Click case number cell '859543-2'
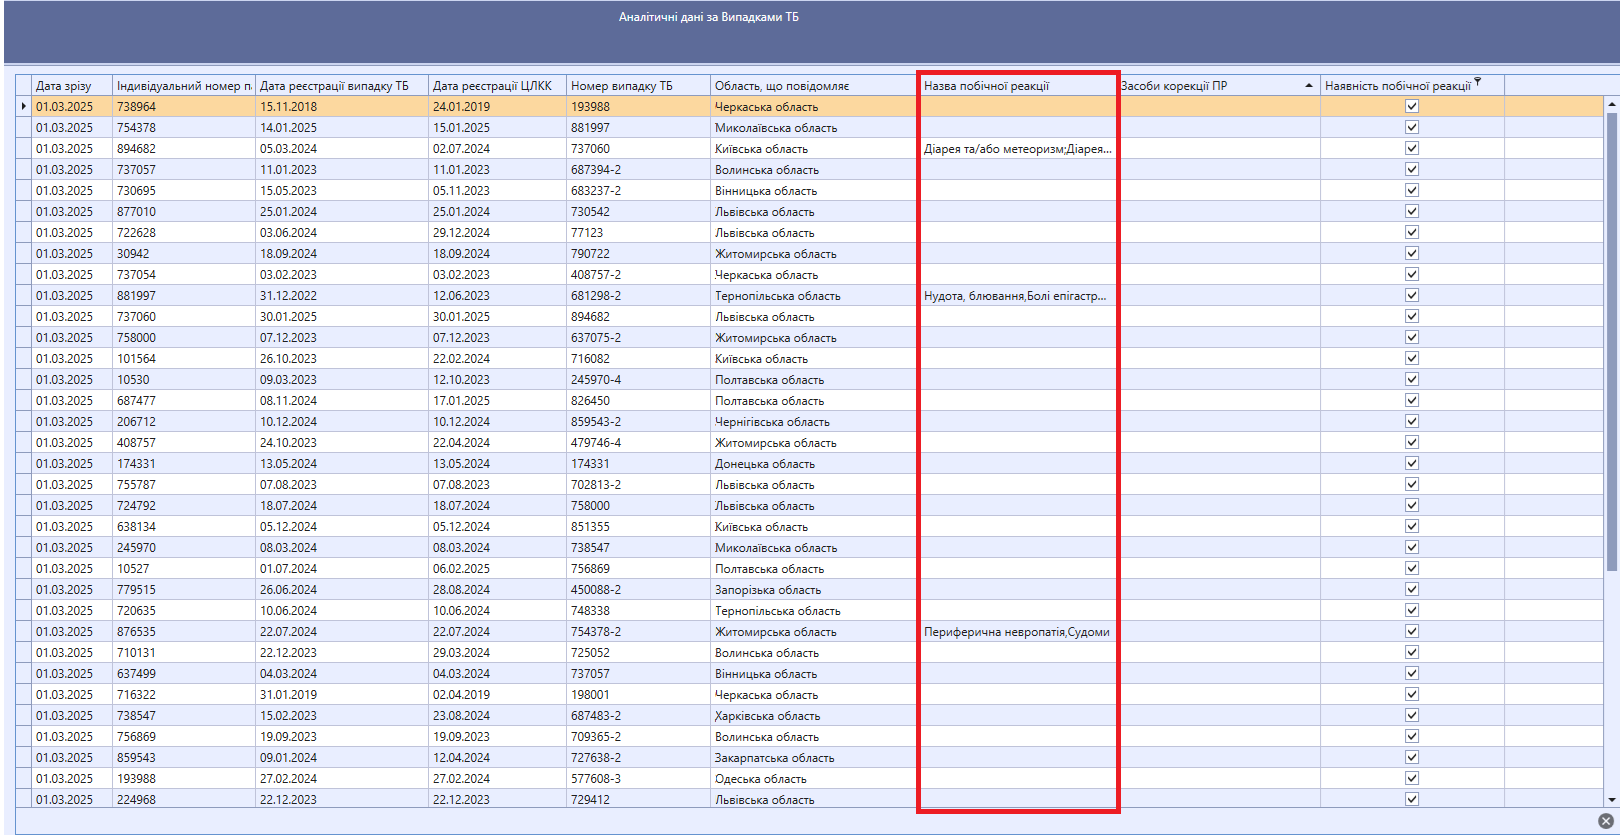Image resolution: width=1620 pixels, height=835 pixels. point(639,421)
